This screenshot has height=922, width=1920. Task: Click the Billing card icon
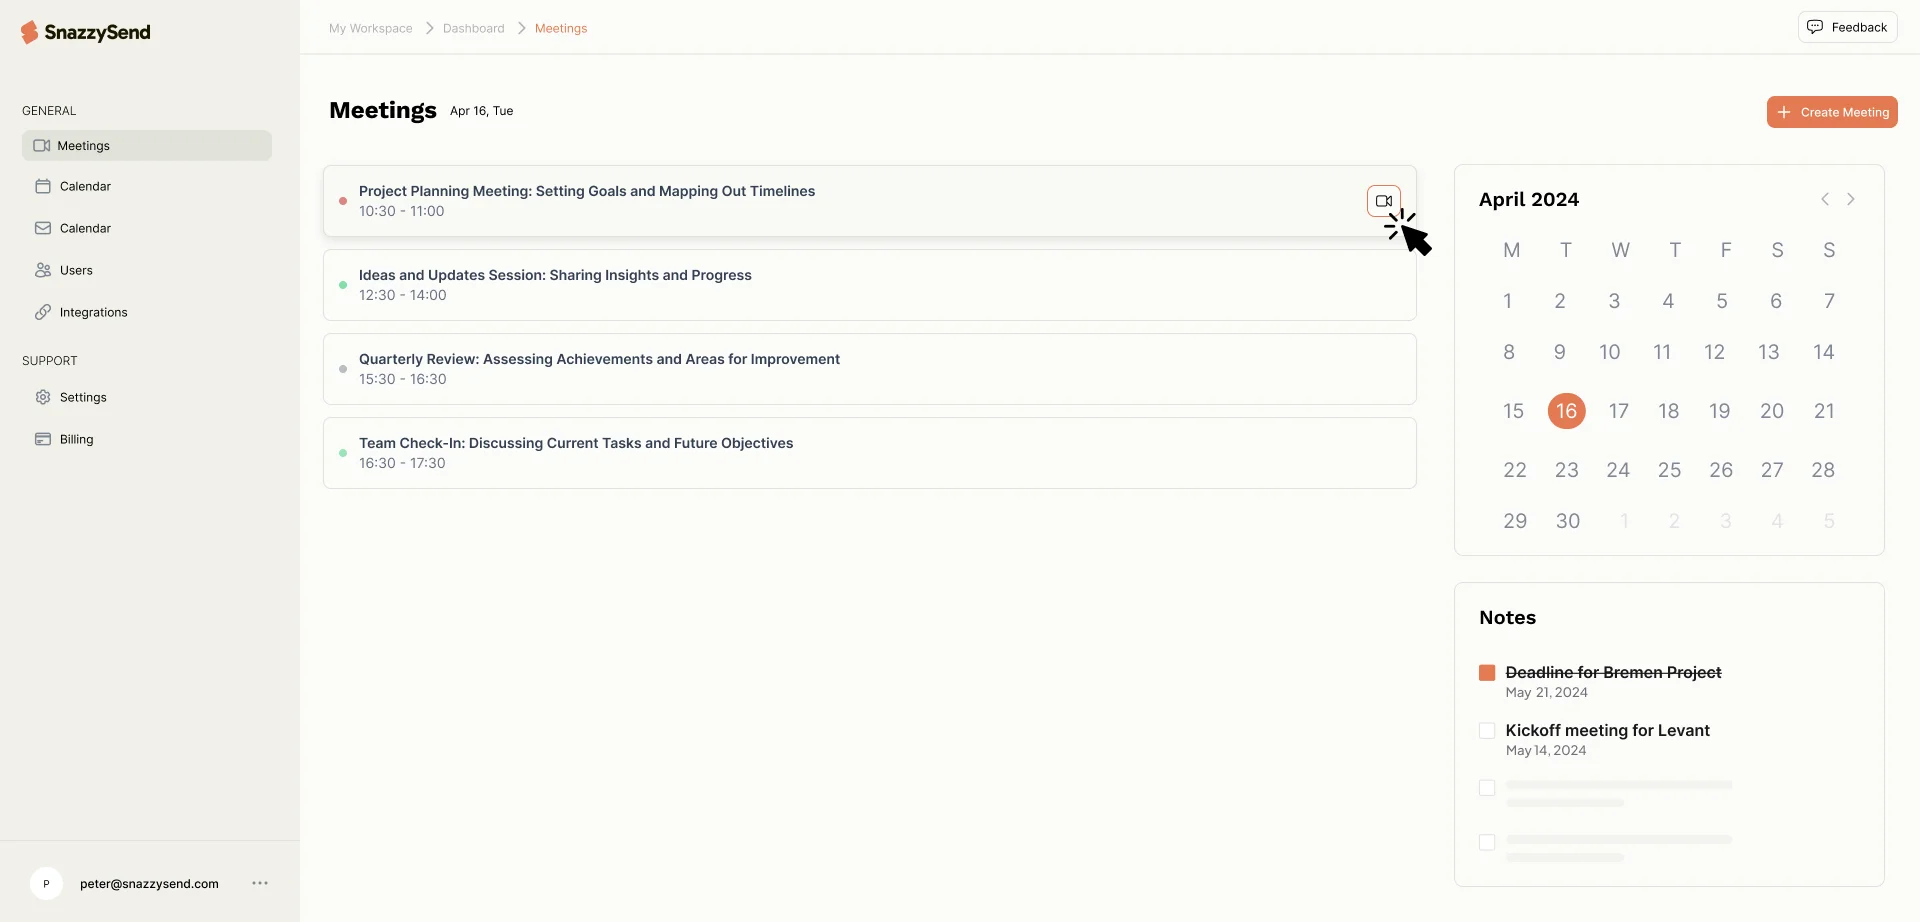pos(43,439)
